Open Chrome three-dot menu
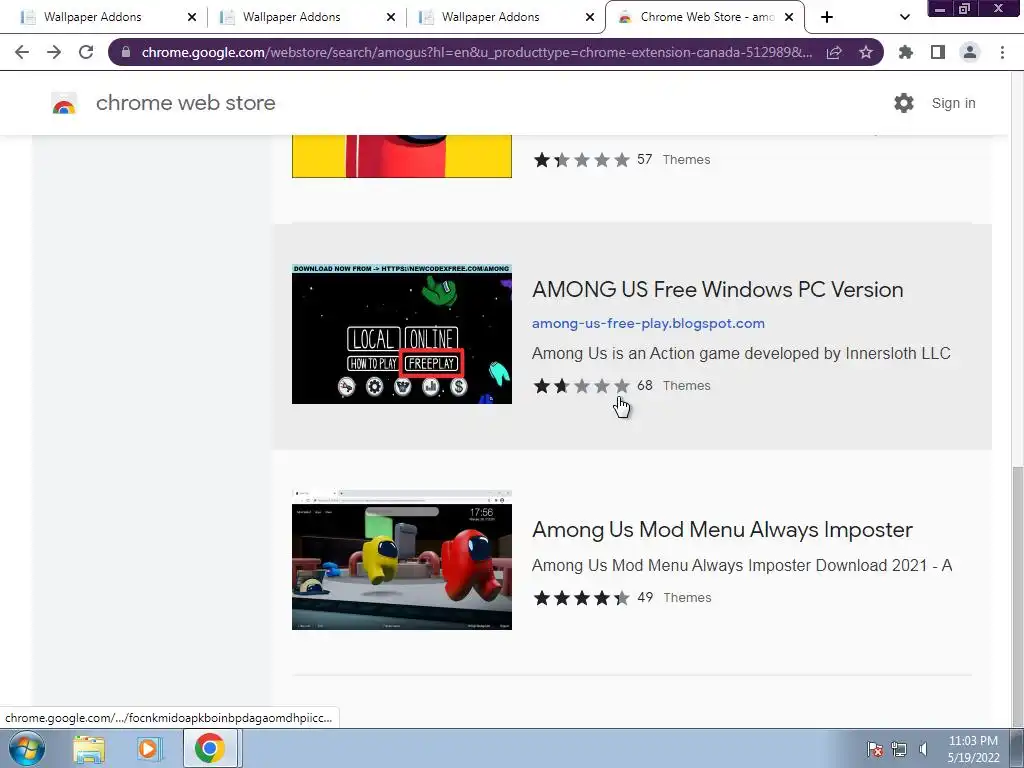Screen dimensions: 1024x768 (1002, 52)
